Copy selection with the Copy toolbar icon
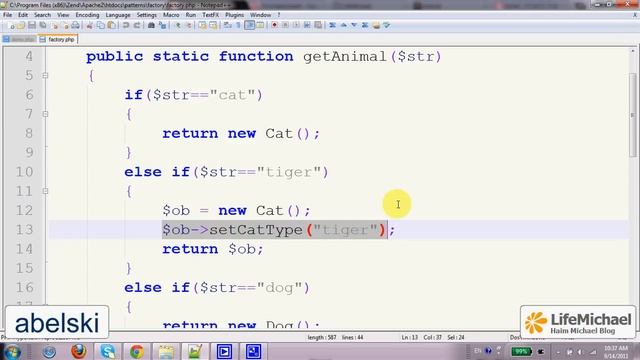 coord(100,25)
